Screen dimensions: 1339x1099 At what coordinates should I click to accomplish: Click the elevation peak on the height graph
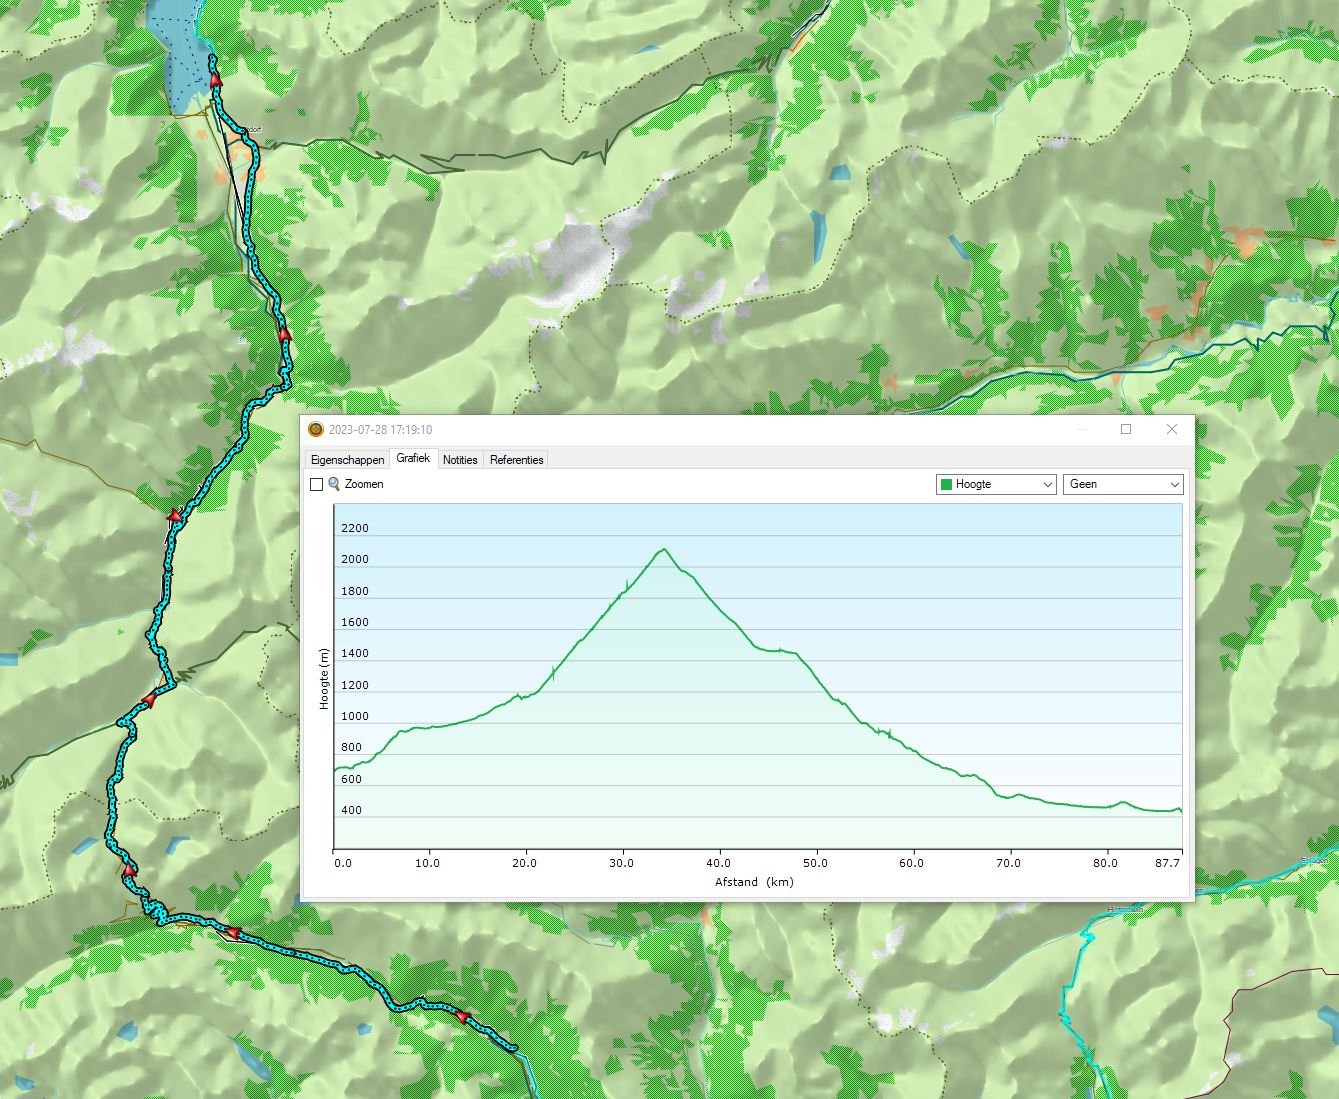click(662, 549)
